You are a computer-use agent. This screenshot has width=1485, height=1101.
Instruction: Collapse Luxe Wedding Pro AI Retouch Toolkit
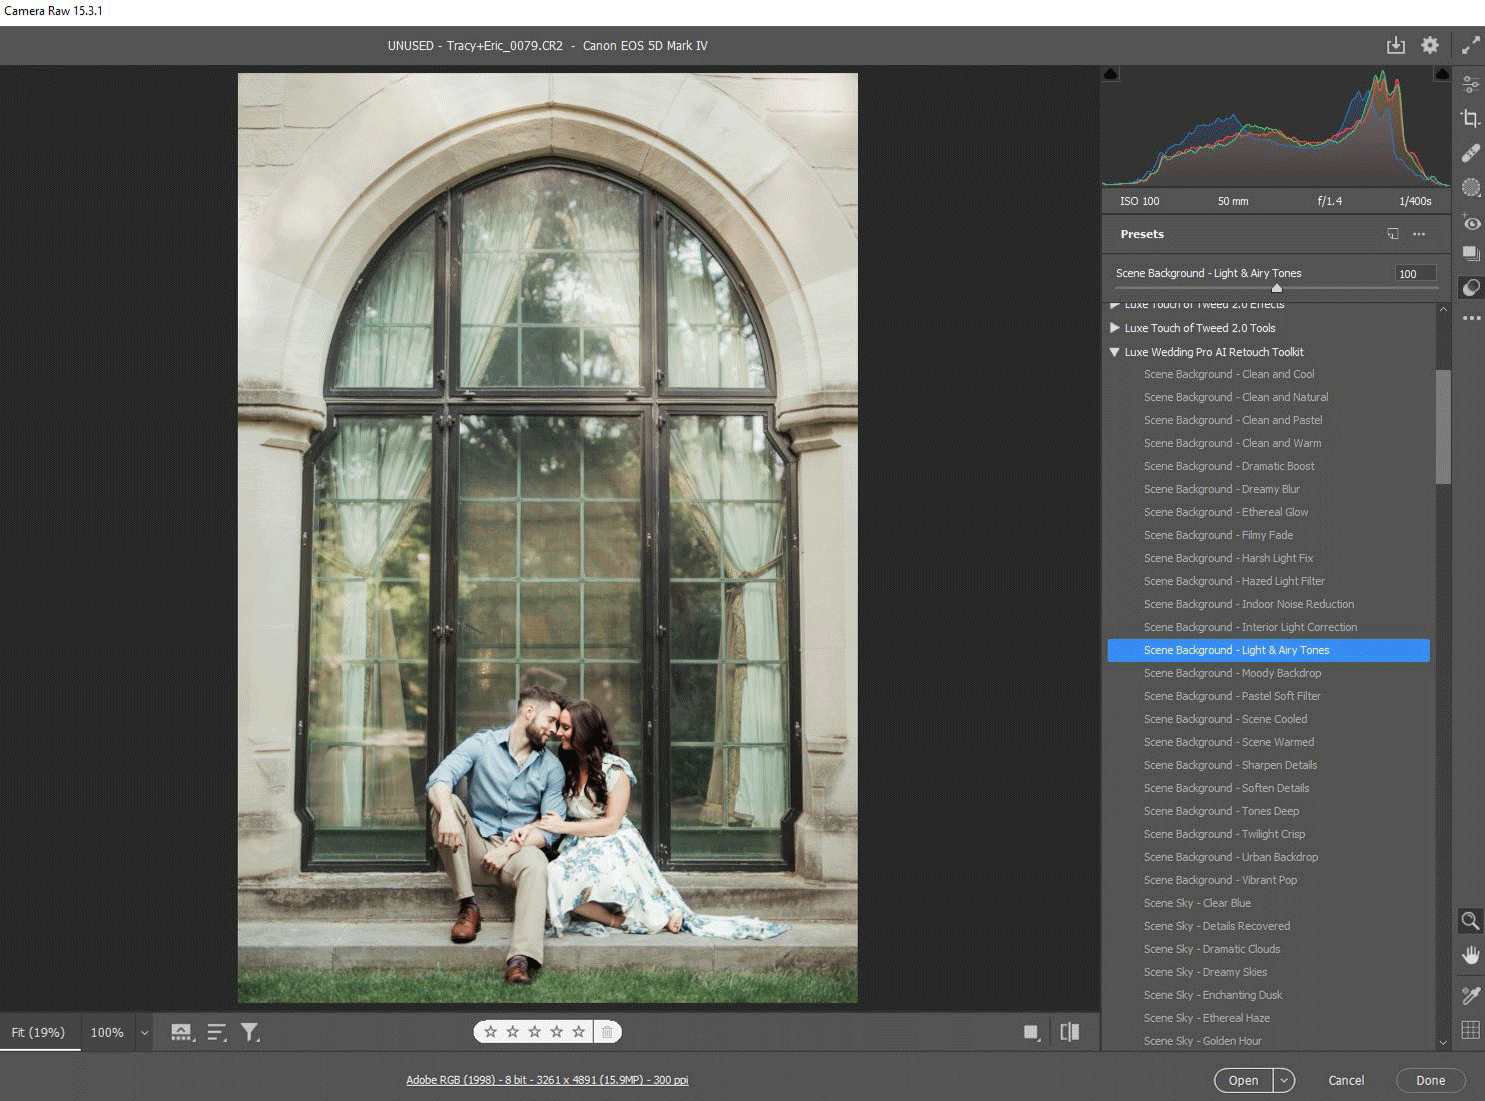(1114, 352)
